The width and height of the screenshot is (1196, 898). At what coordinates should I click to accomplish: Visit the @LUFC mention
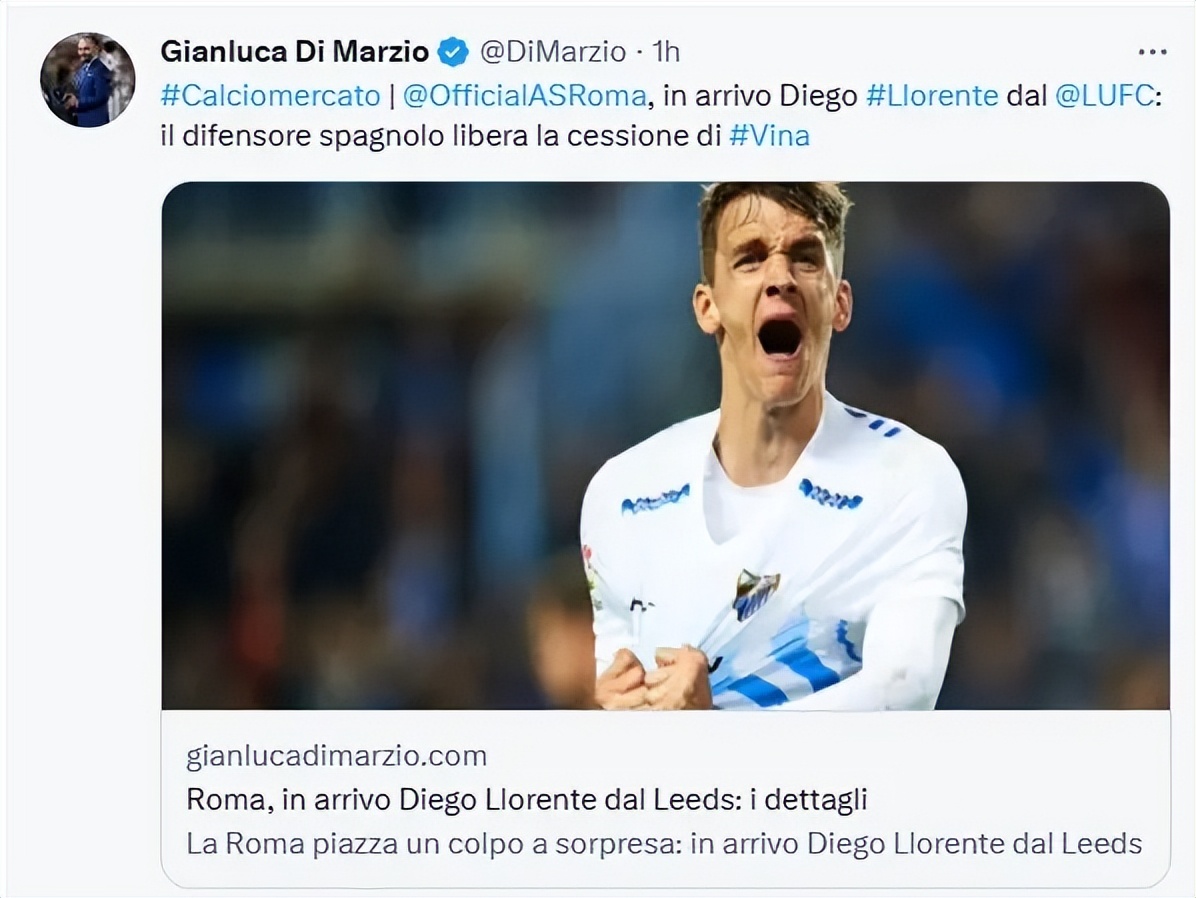tap(1104, 95)
